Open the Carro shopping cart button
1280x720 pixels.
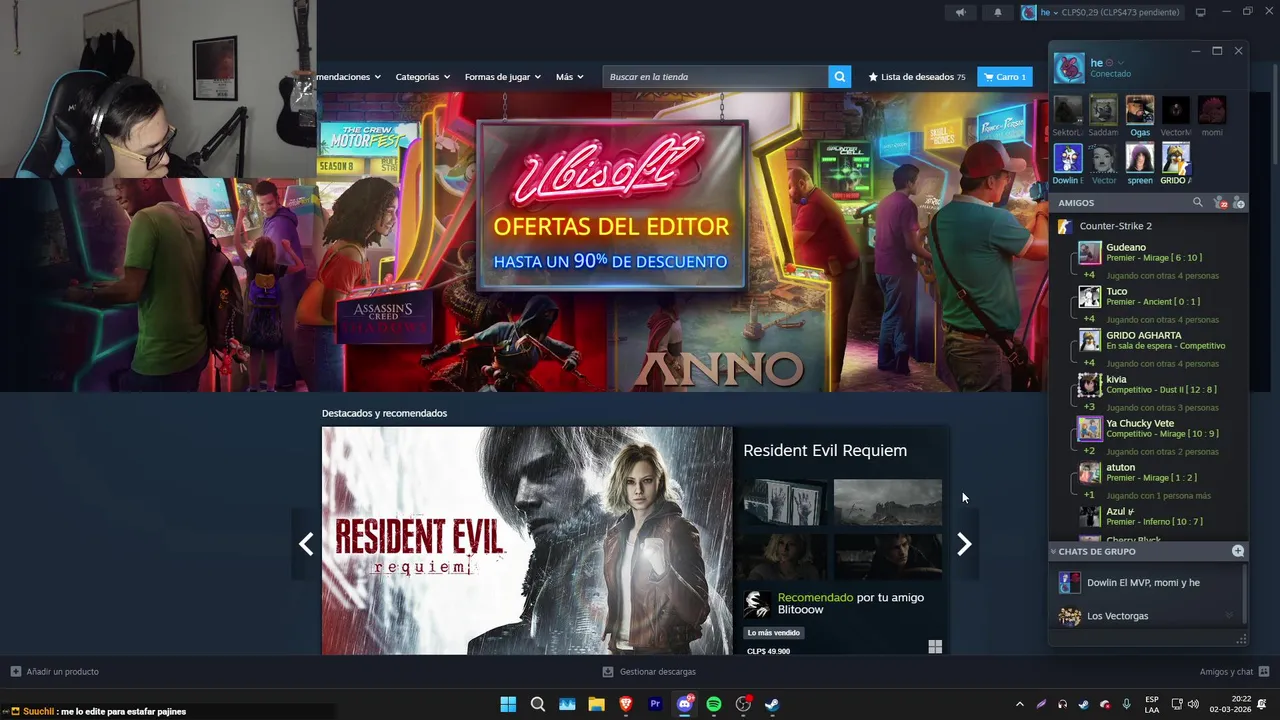pos(1005,77)
